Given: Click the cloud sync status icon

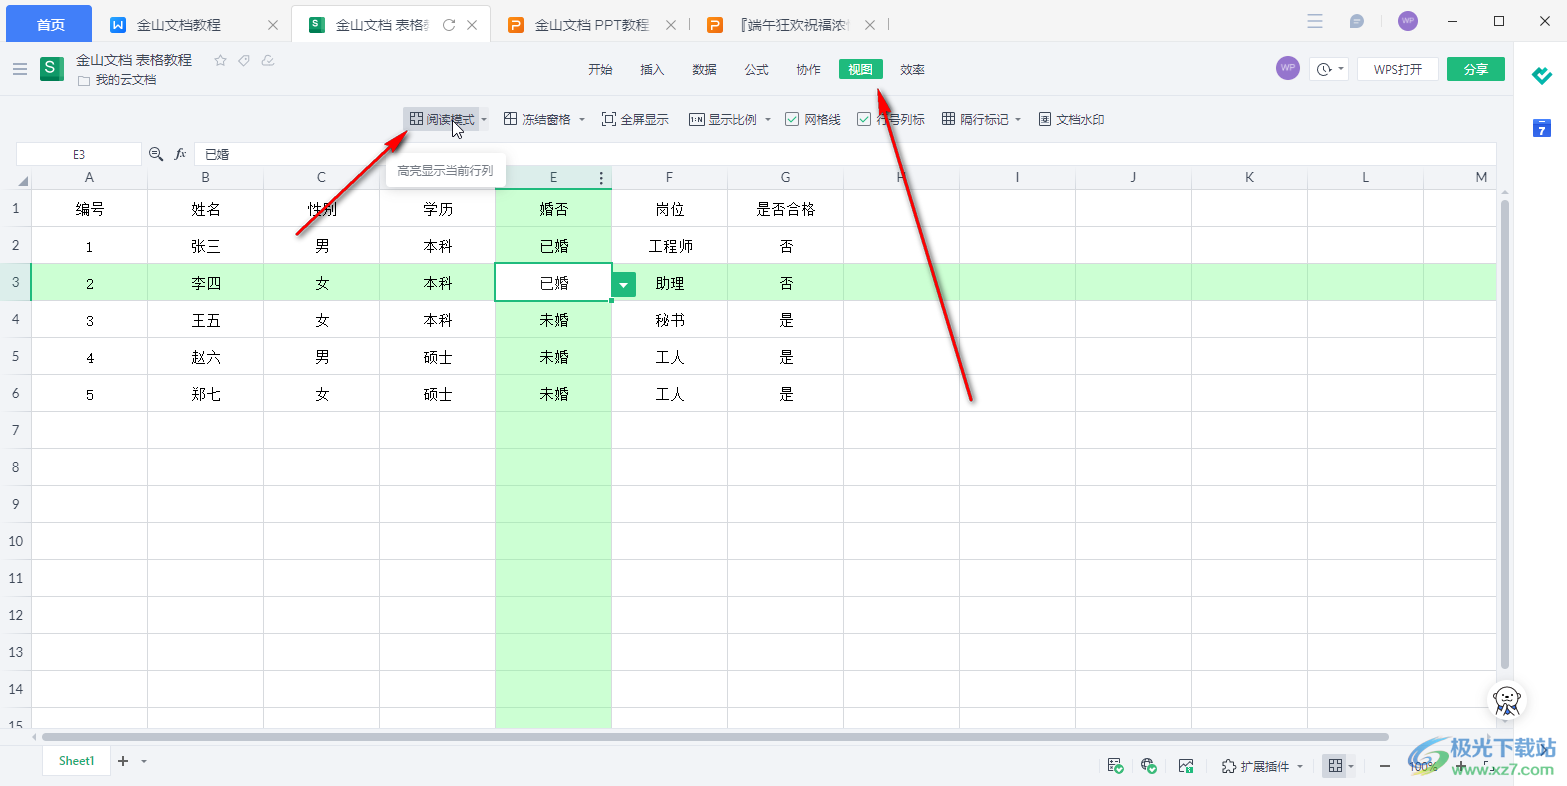Looking at the screenshot, I should [267, 61].
